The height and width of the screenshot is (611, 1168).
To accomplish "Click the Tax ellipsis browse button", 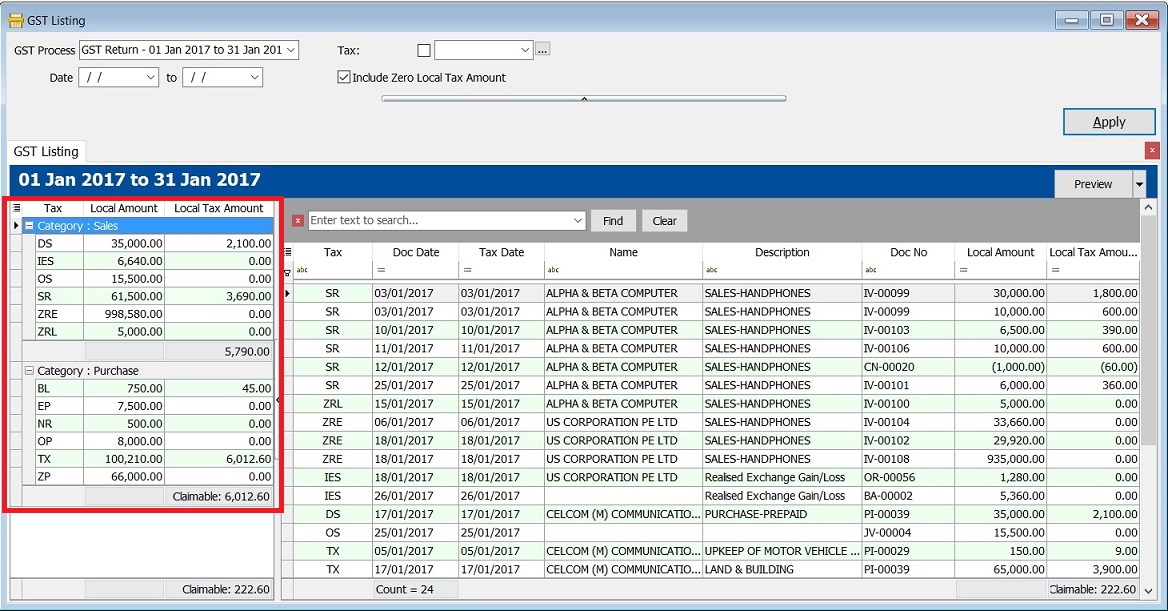I will [543, 50].
